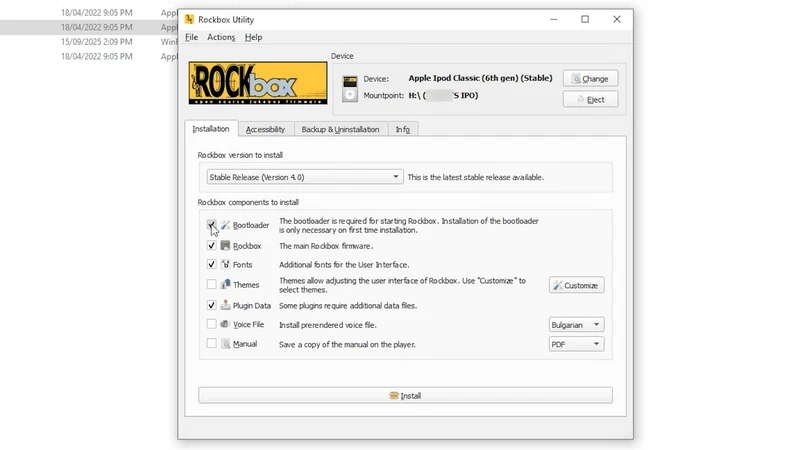Toggle the Bootloader checkbox
800x450 pixels.
pos(211,225)
